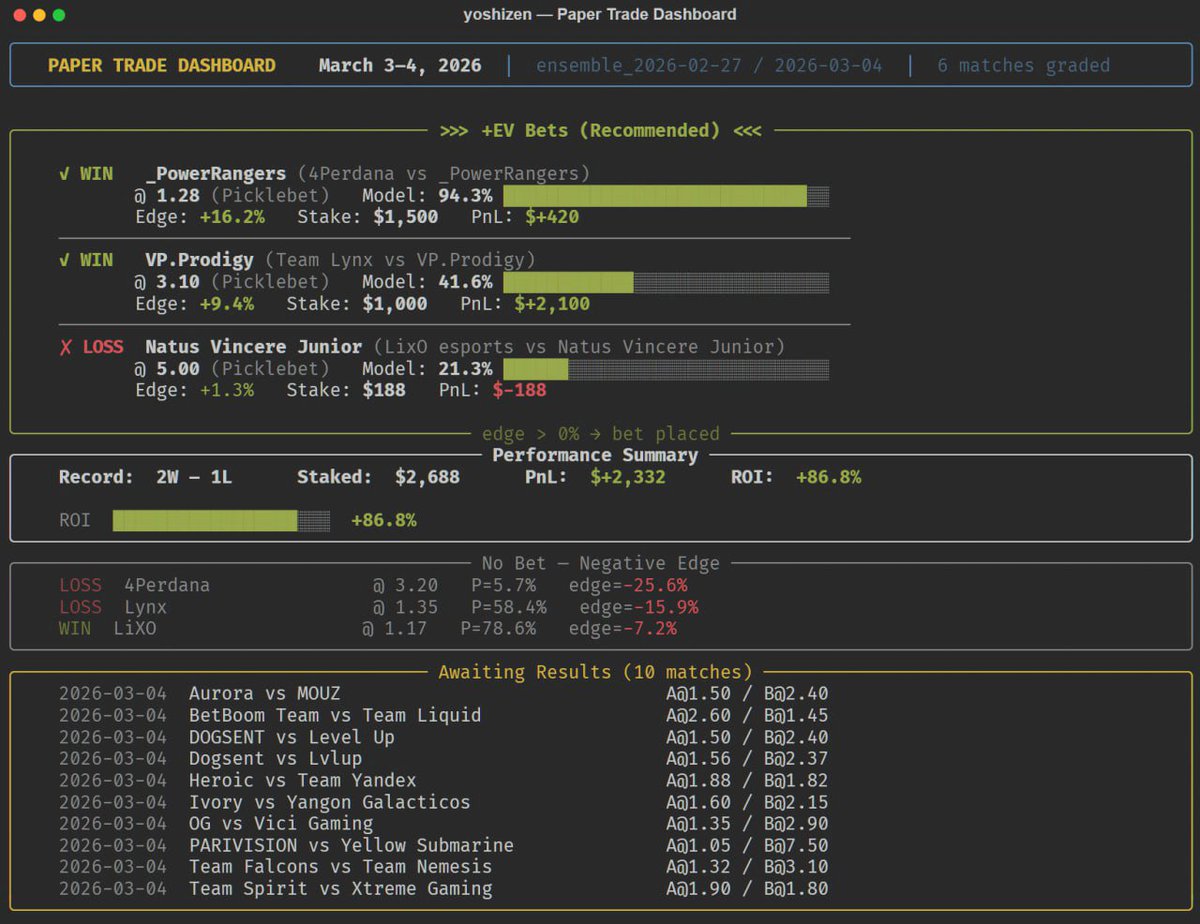The height and width of the screenshot is (924, 1200).
Task: Click the A@2.60 / B@1.45 odds
Action: click(747, 715)
